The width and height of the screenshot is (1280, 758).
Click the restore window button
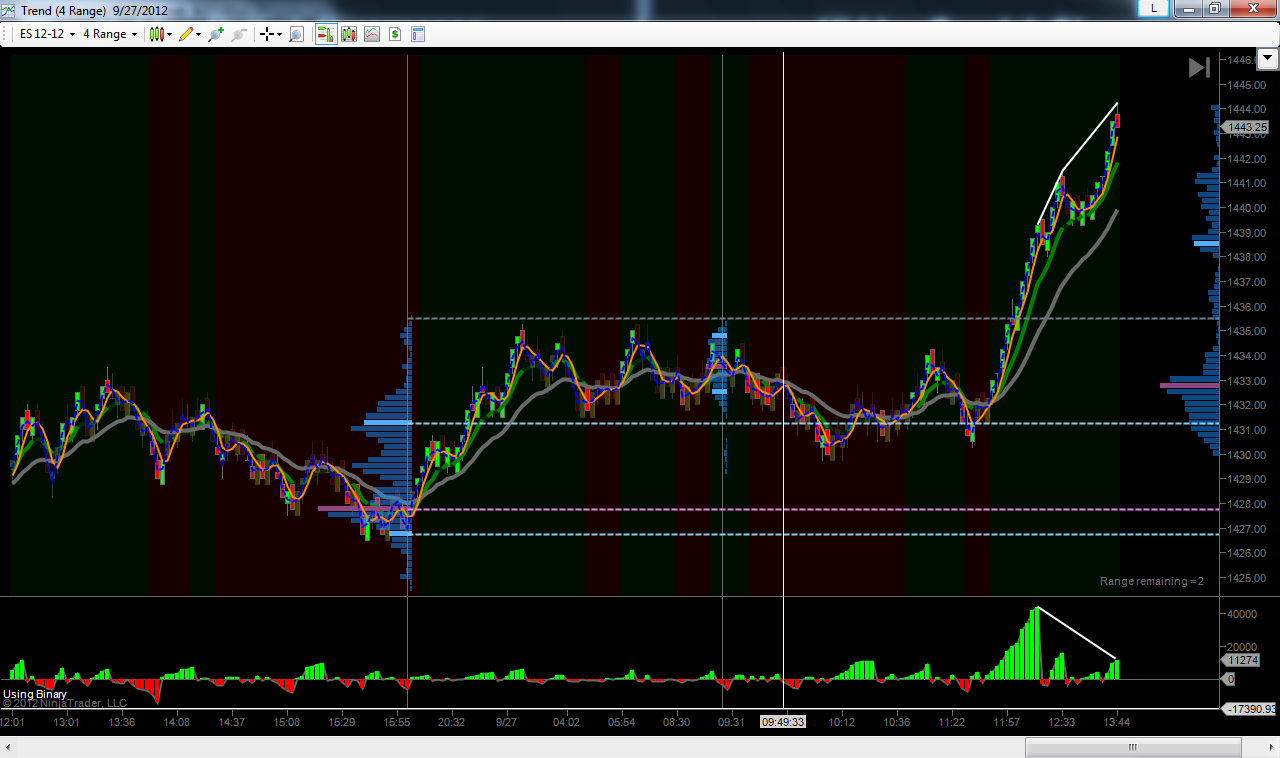(1213, 8)
